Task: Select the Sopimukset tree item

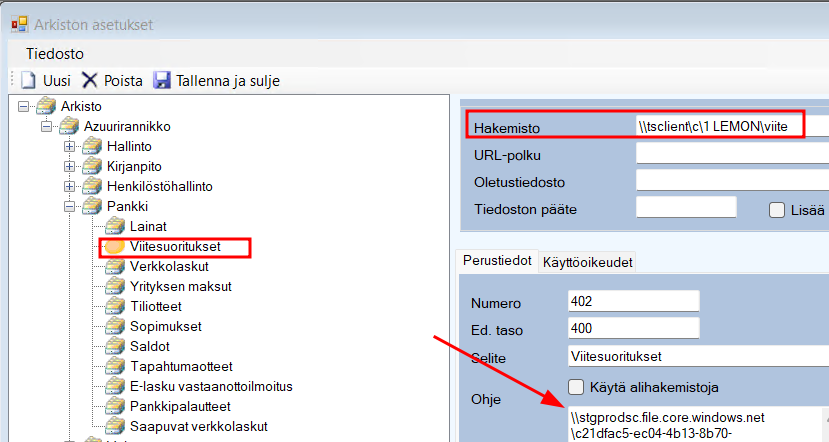Action: pos(165,326)
